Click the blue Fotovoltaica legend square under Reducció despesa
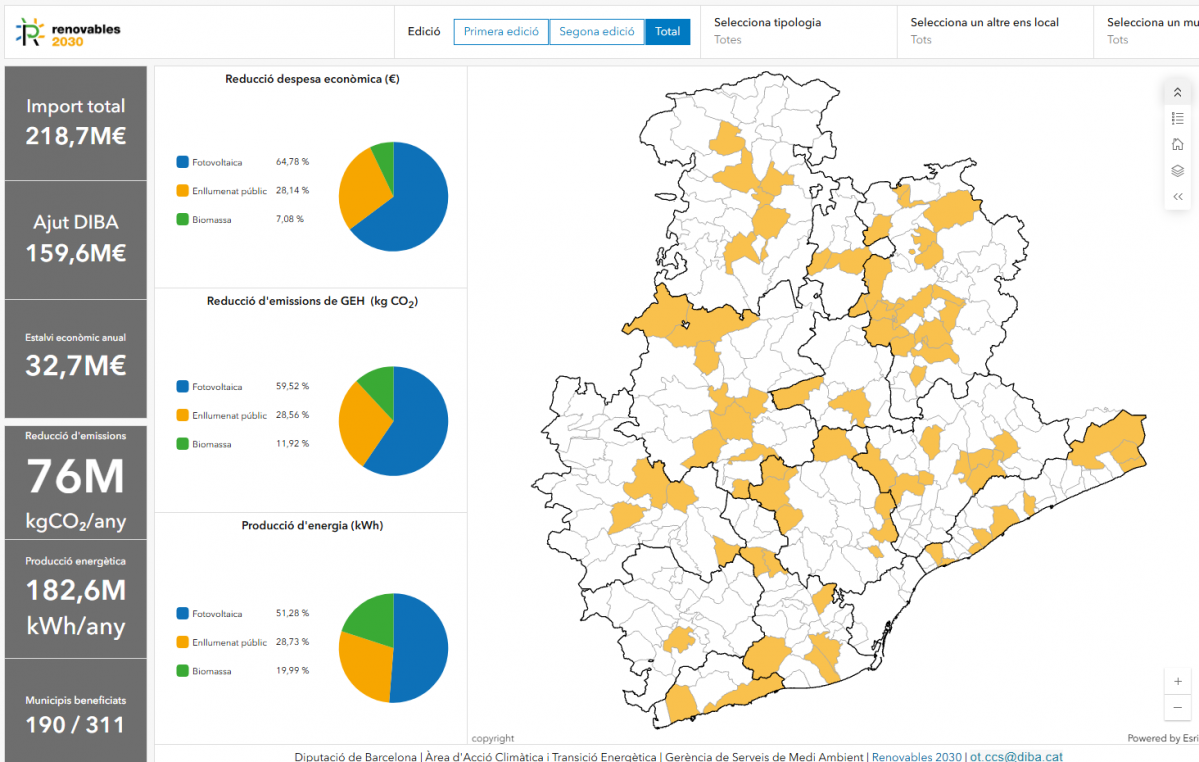This screenshot has width=1199, height=762. click(x=182, y=162)
